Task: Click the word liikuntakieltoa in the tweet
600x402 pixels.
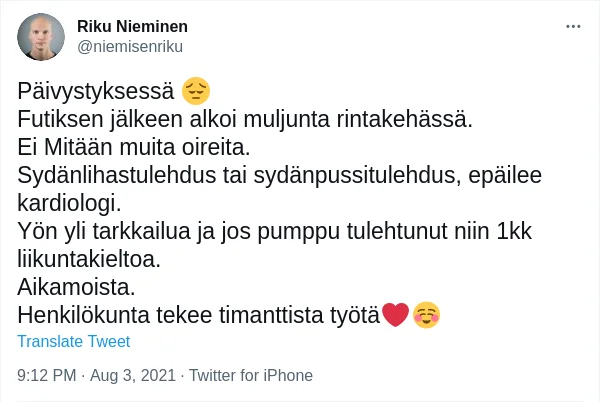Action: (x=88, y=259)
